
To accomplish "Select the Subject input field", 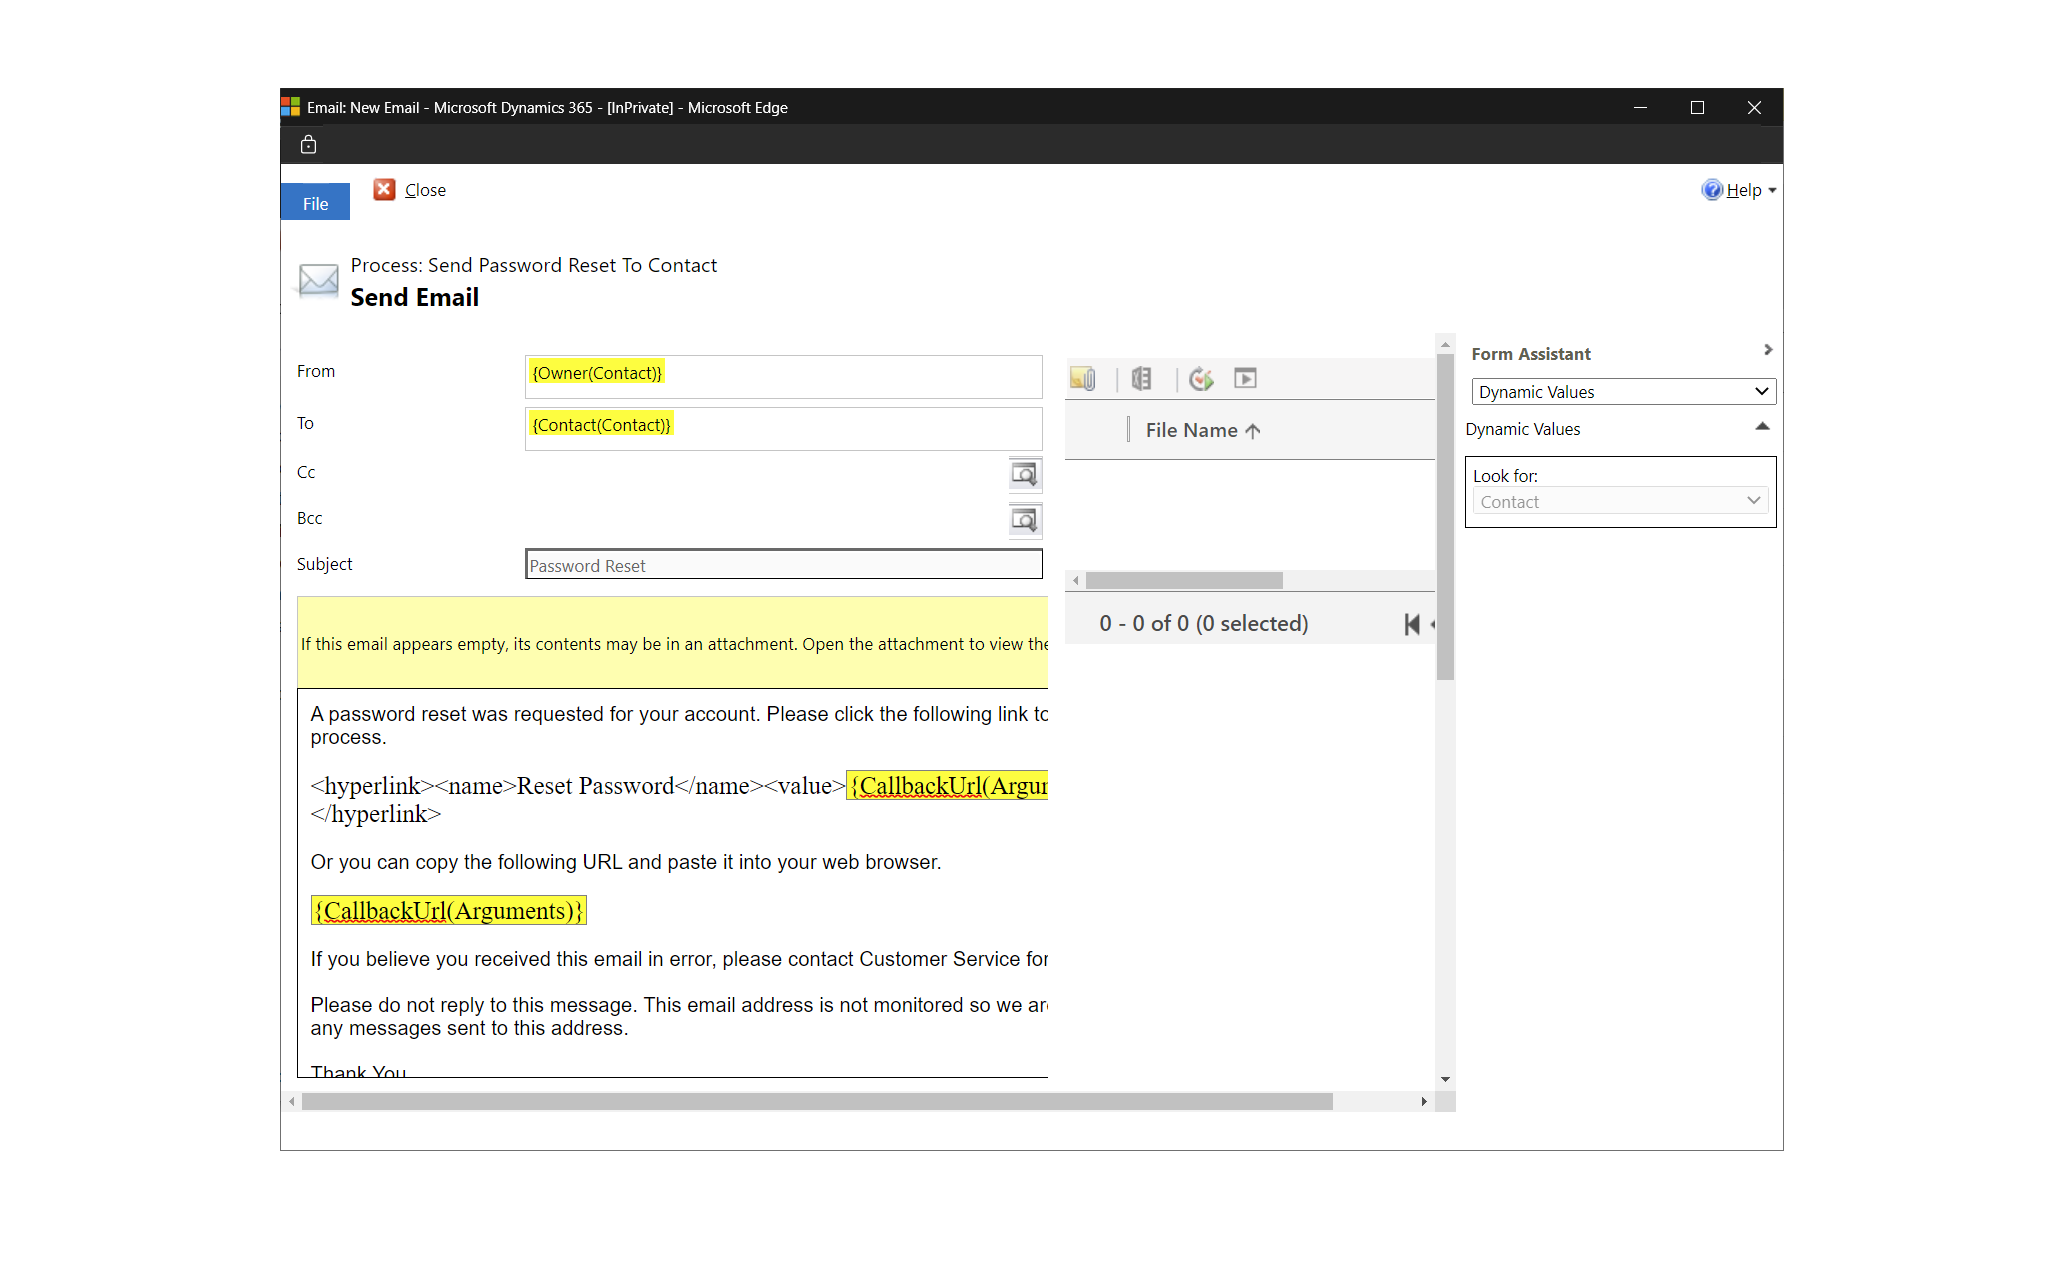I will [783, 564].
